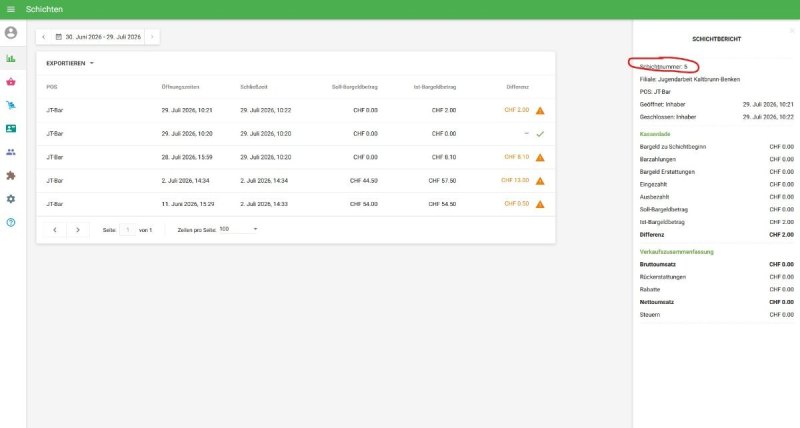Open the puzzle piece integrations icon
Viewport: 800px width, 428px height.
11,175
